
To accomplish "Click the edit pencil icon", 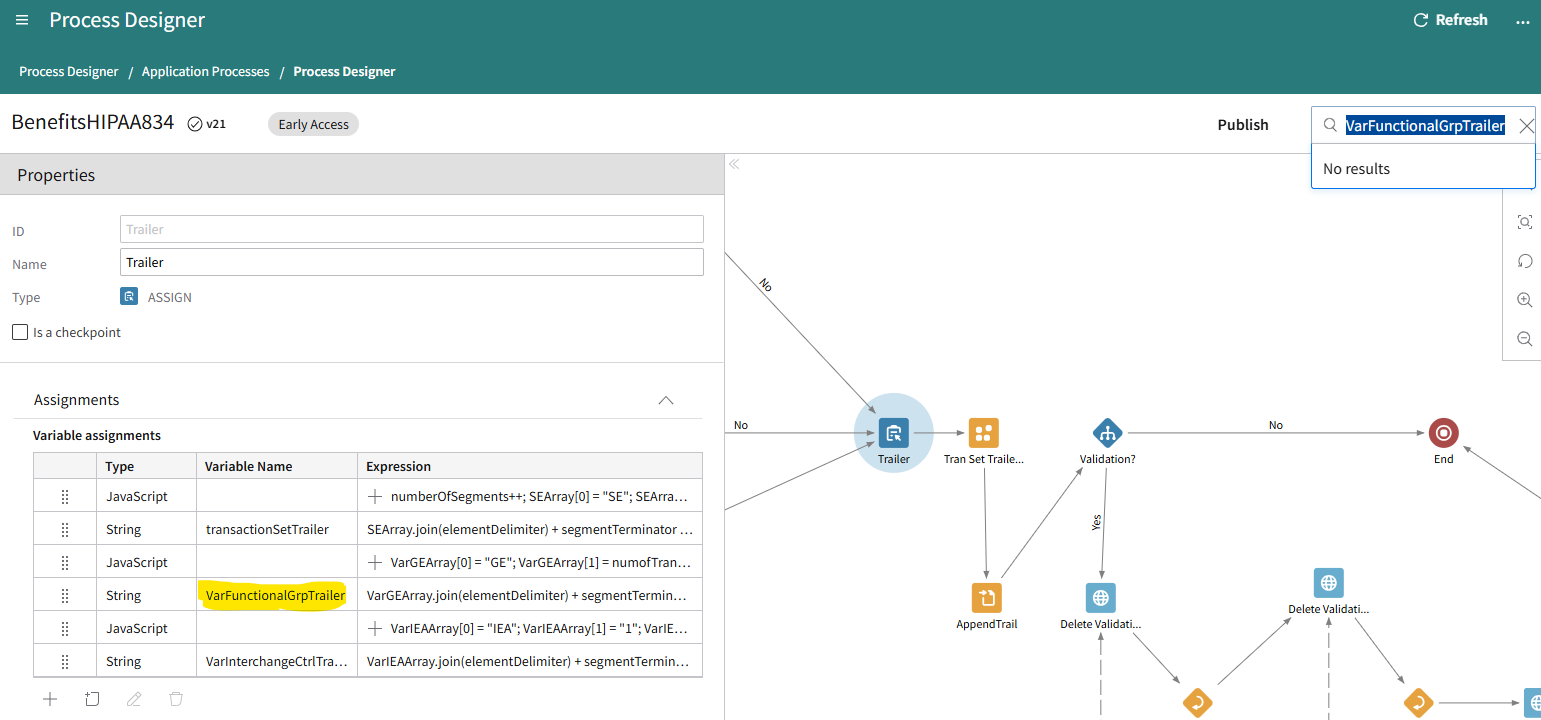I will 134,699.
